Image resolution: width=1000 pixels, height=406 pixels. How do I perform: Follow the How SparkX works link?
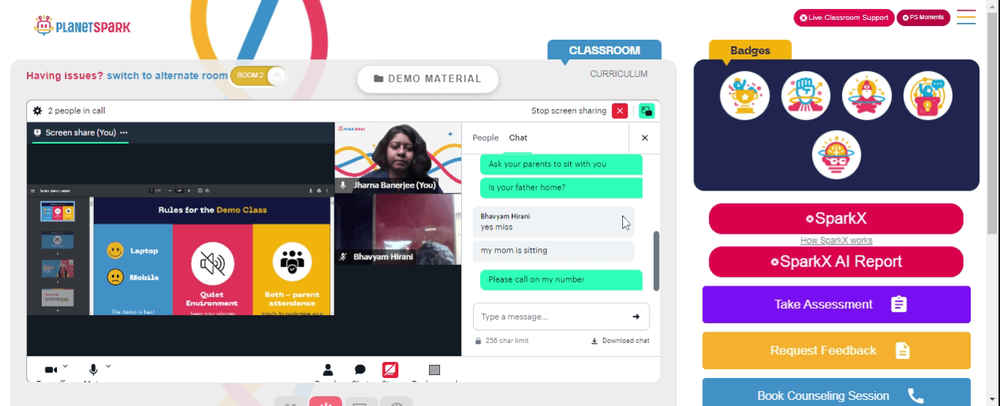pos(836,240)
